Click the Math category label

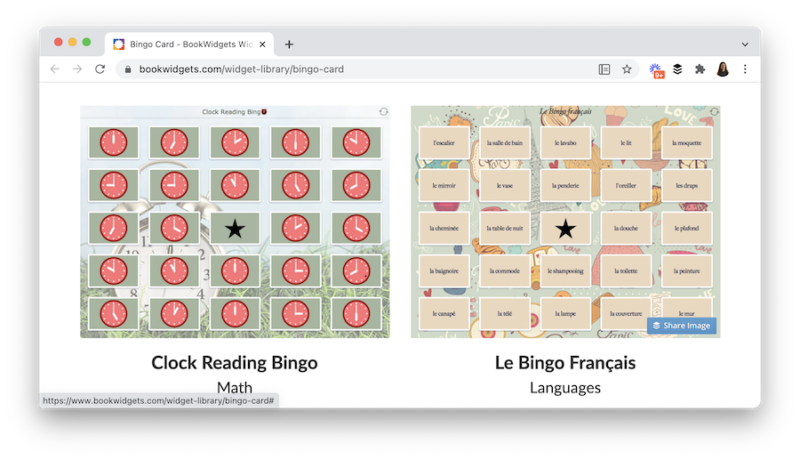tap(235, 387)
